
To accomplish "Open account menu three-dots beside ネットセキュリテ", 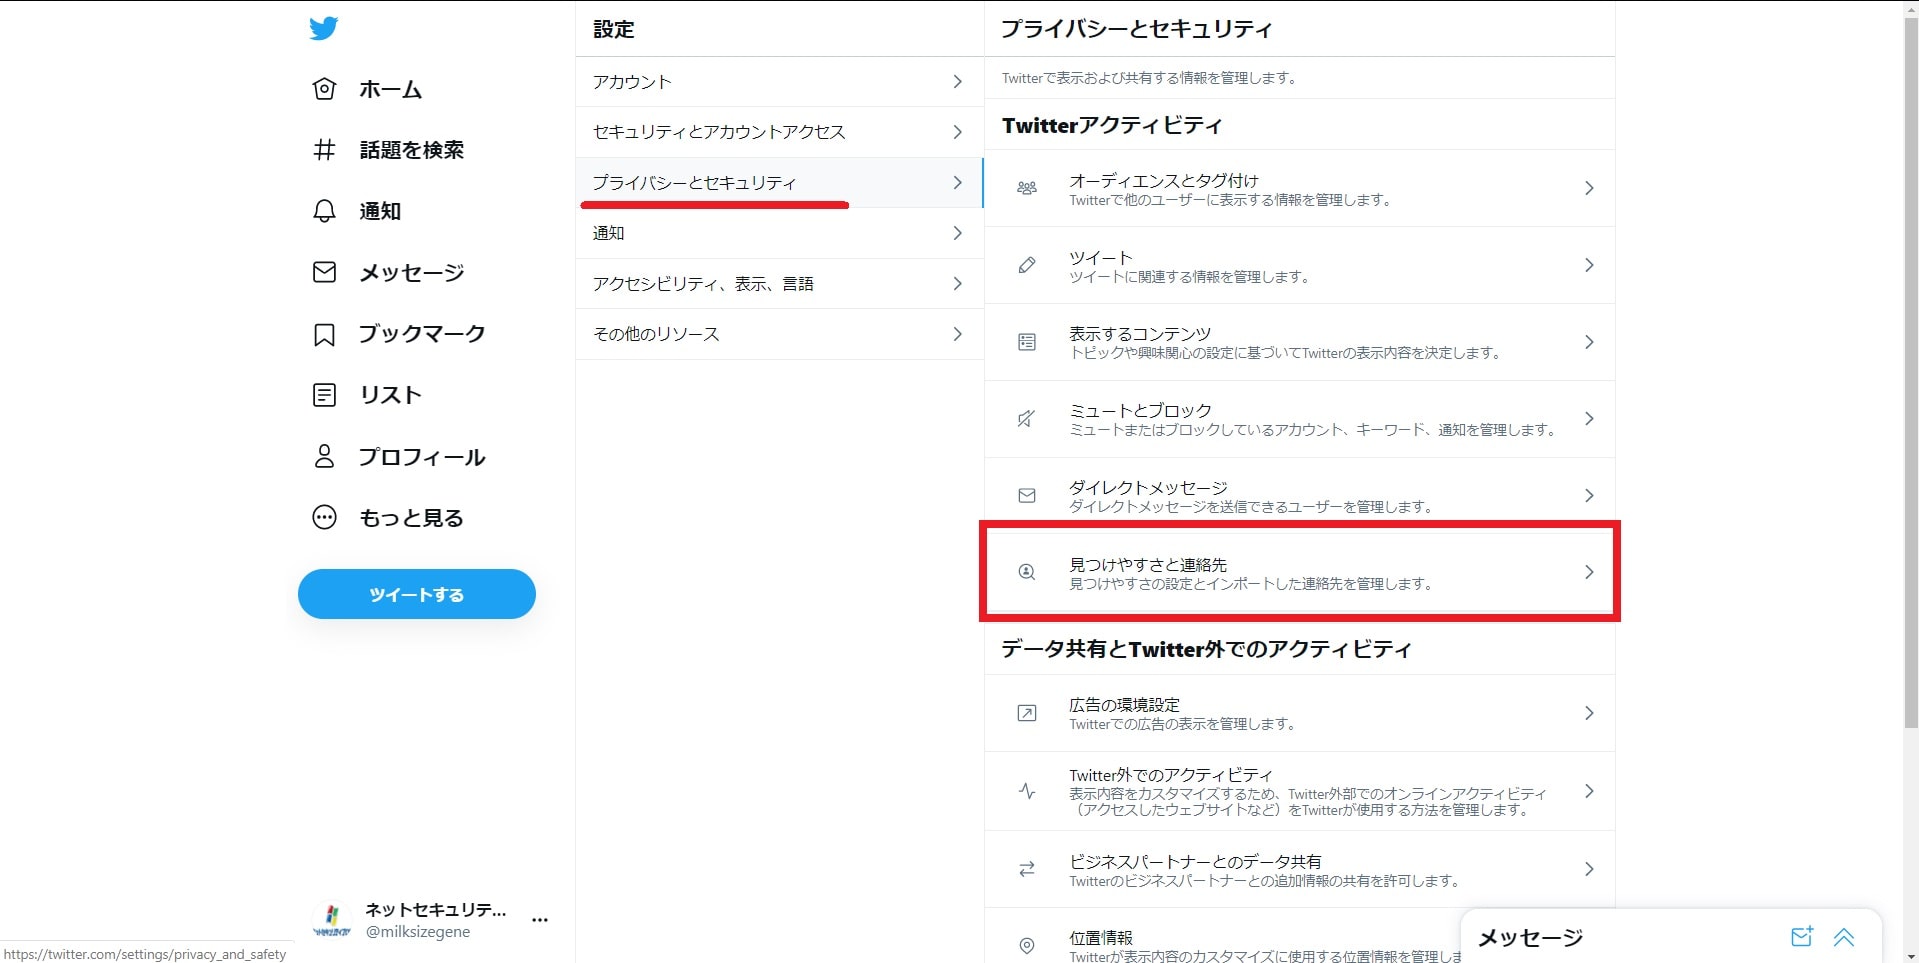I will (x=540, y=919).
